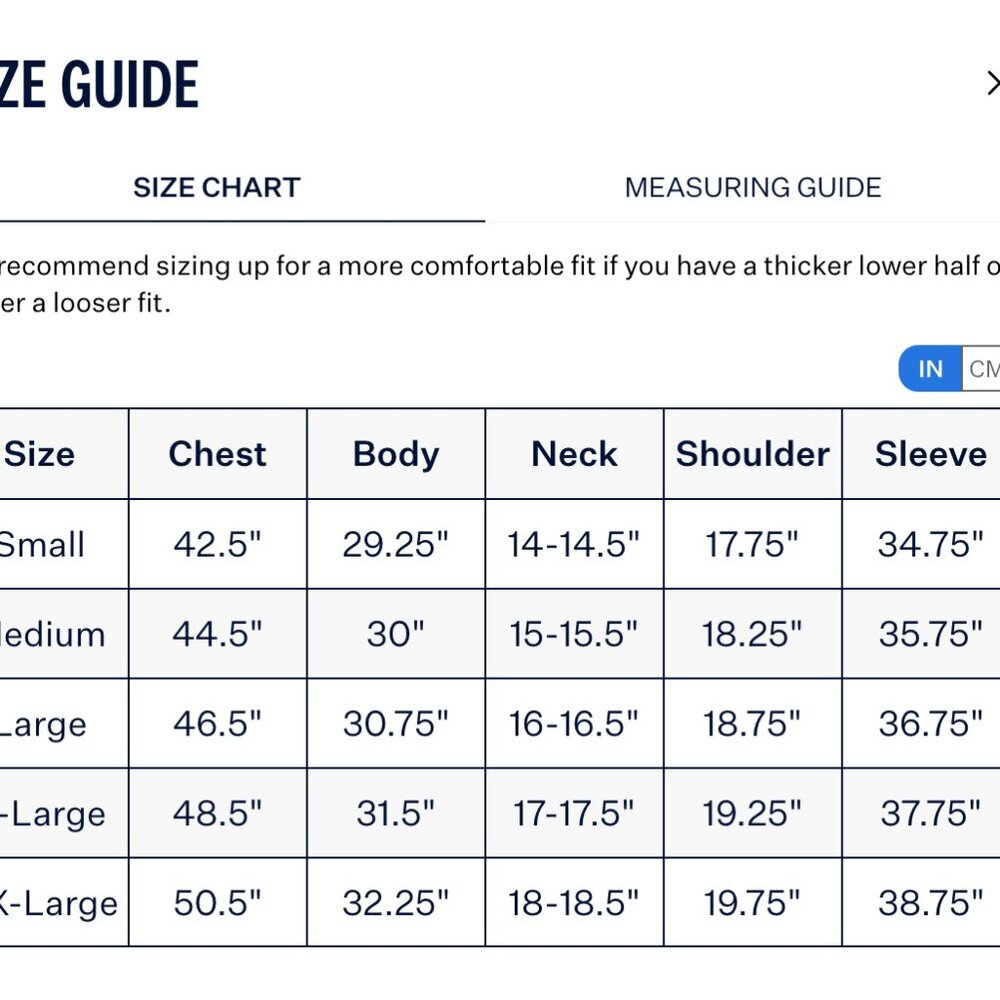Click the 46.5" chest measurement cell
This screenshot has height=1000, width=1000.
[217, 724]
